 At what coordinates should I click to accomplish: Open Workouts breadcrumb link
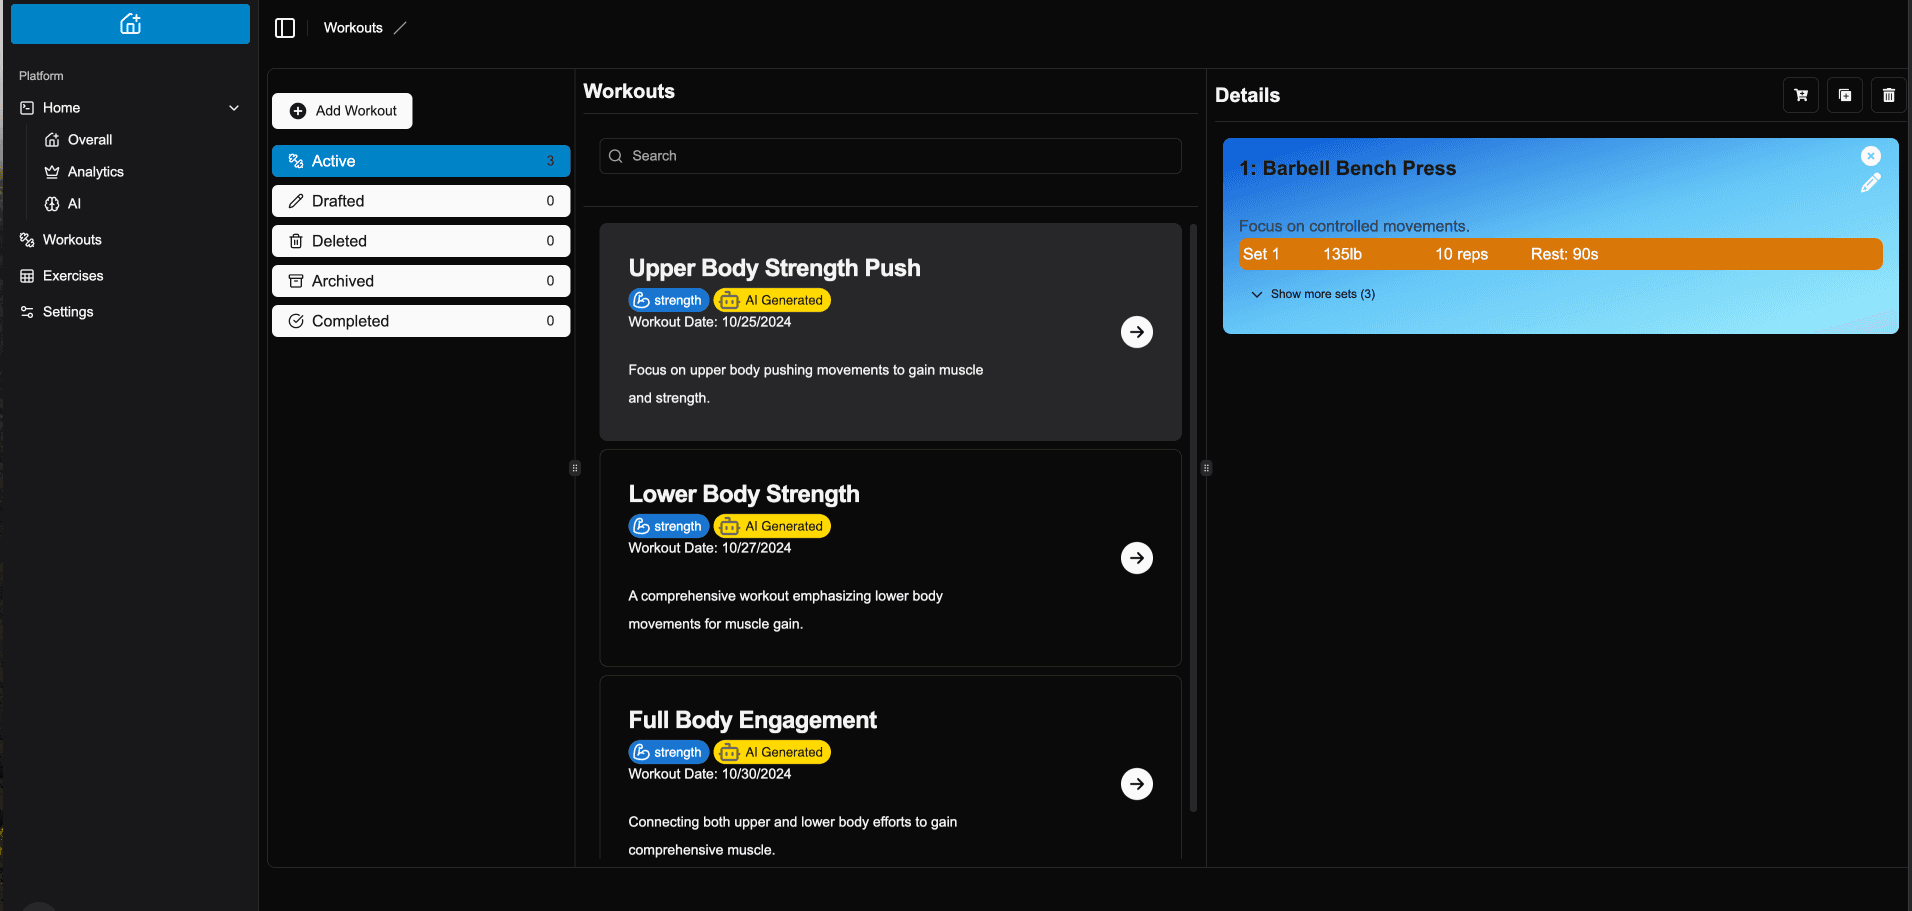[353, 28]
